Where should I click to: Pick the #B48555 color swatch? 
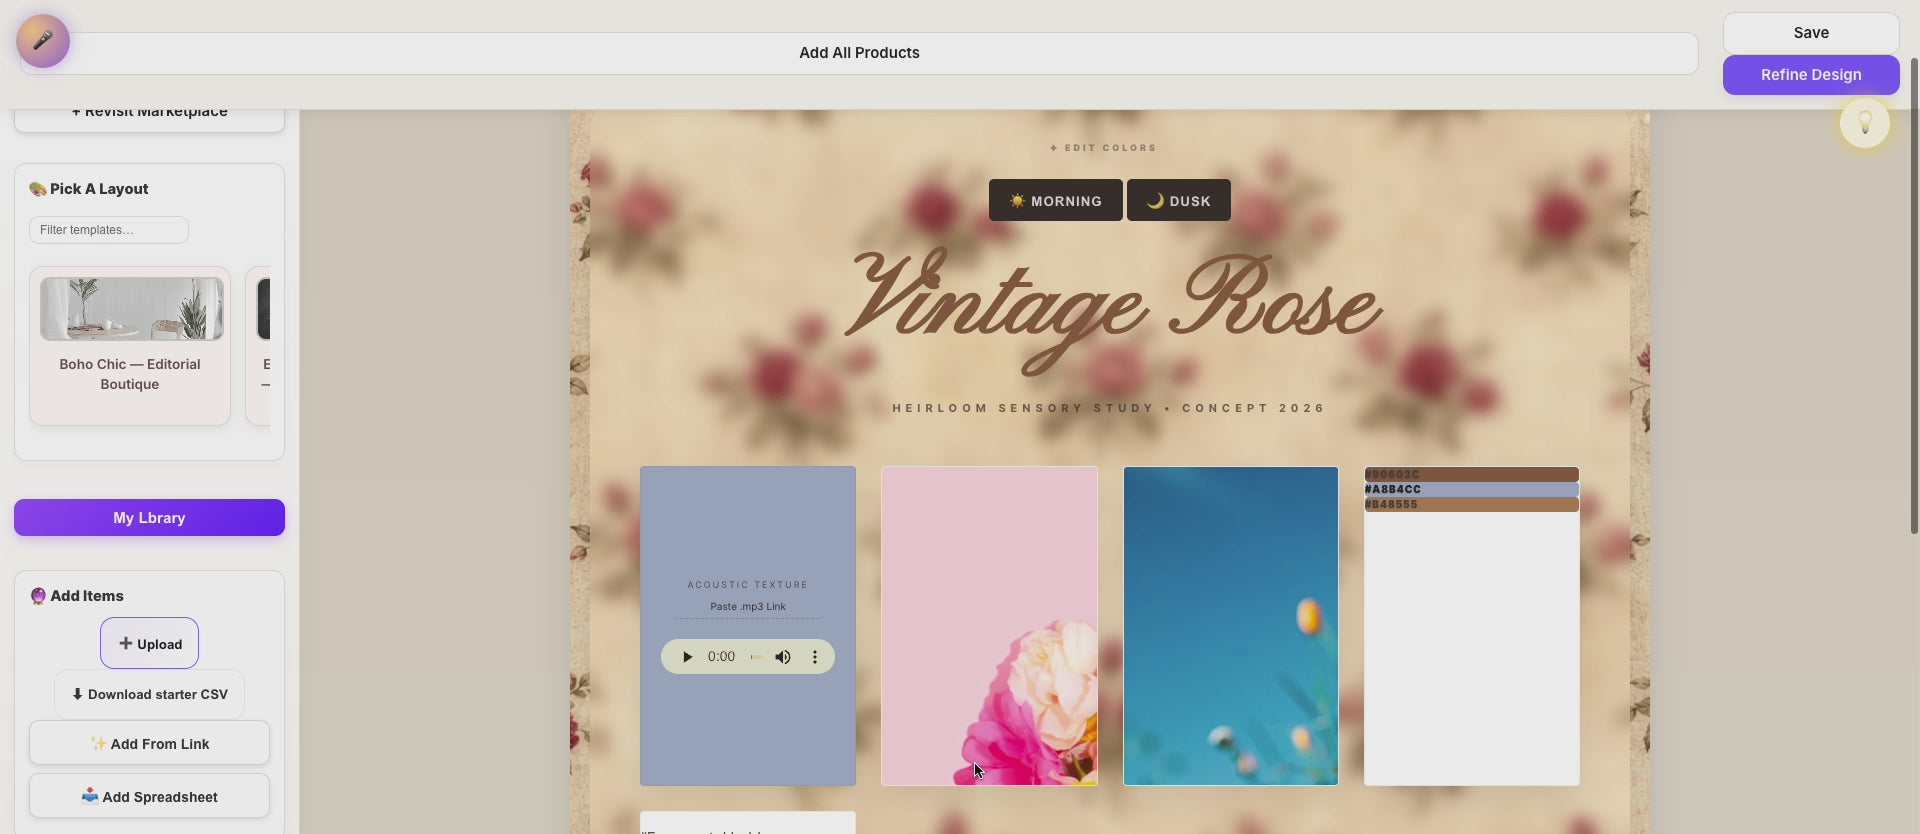[1472, 505]
